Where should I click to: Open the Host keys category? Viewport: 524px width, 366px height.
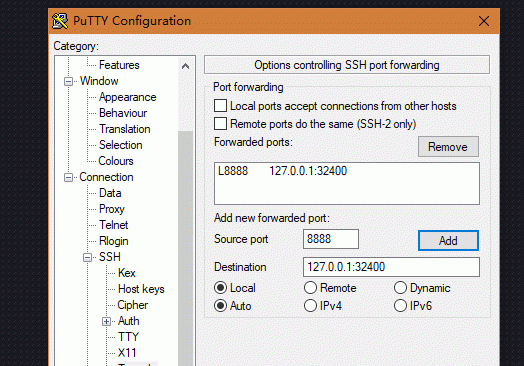click(x=141, y=289)
